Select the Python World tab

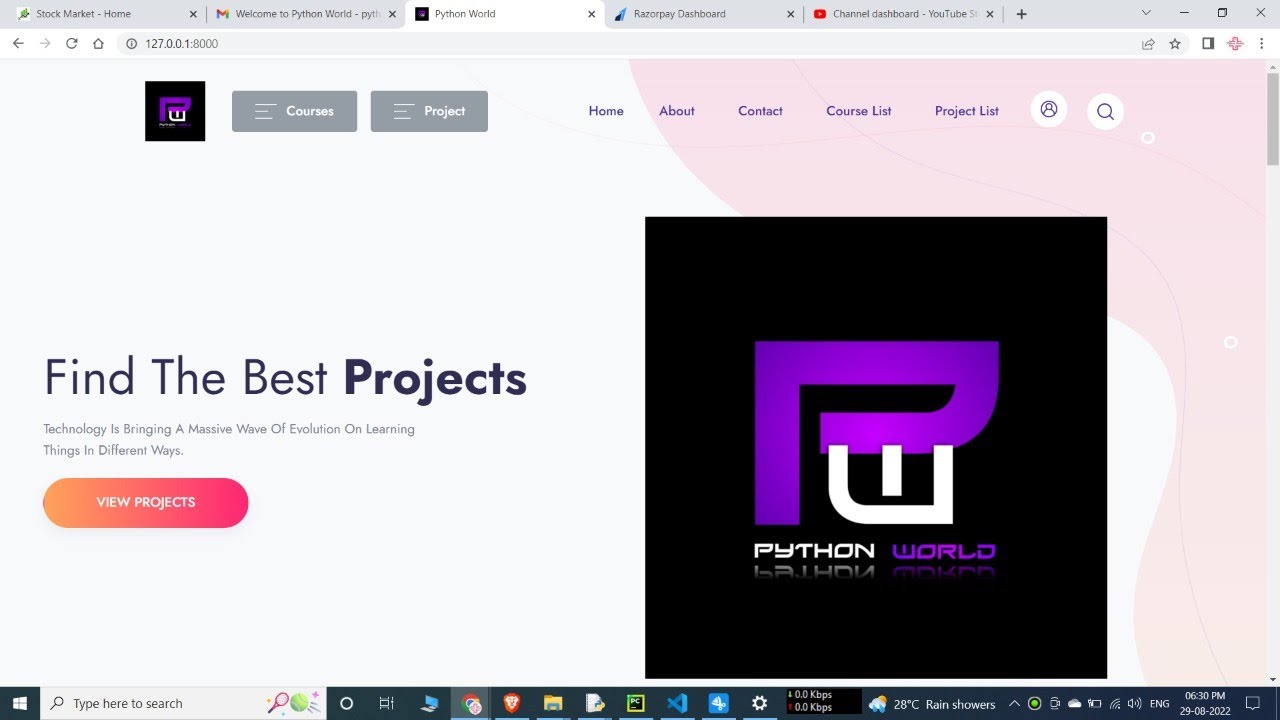click(505, 14)
